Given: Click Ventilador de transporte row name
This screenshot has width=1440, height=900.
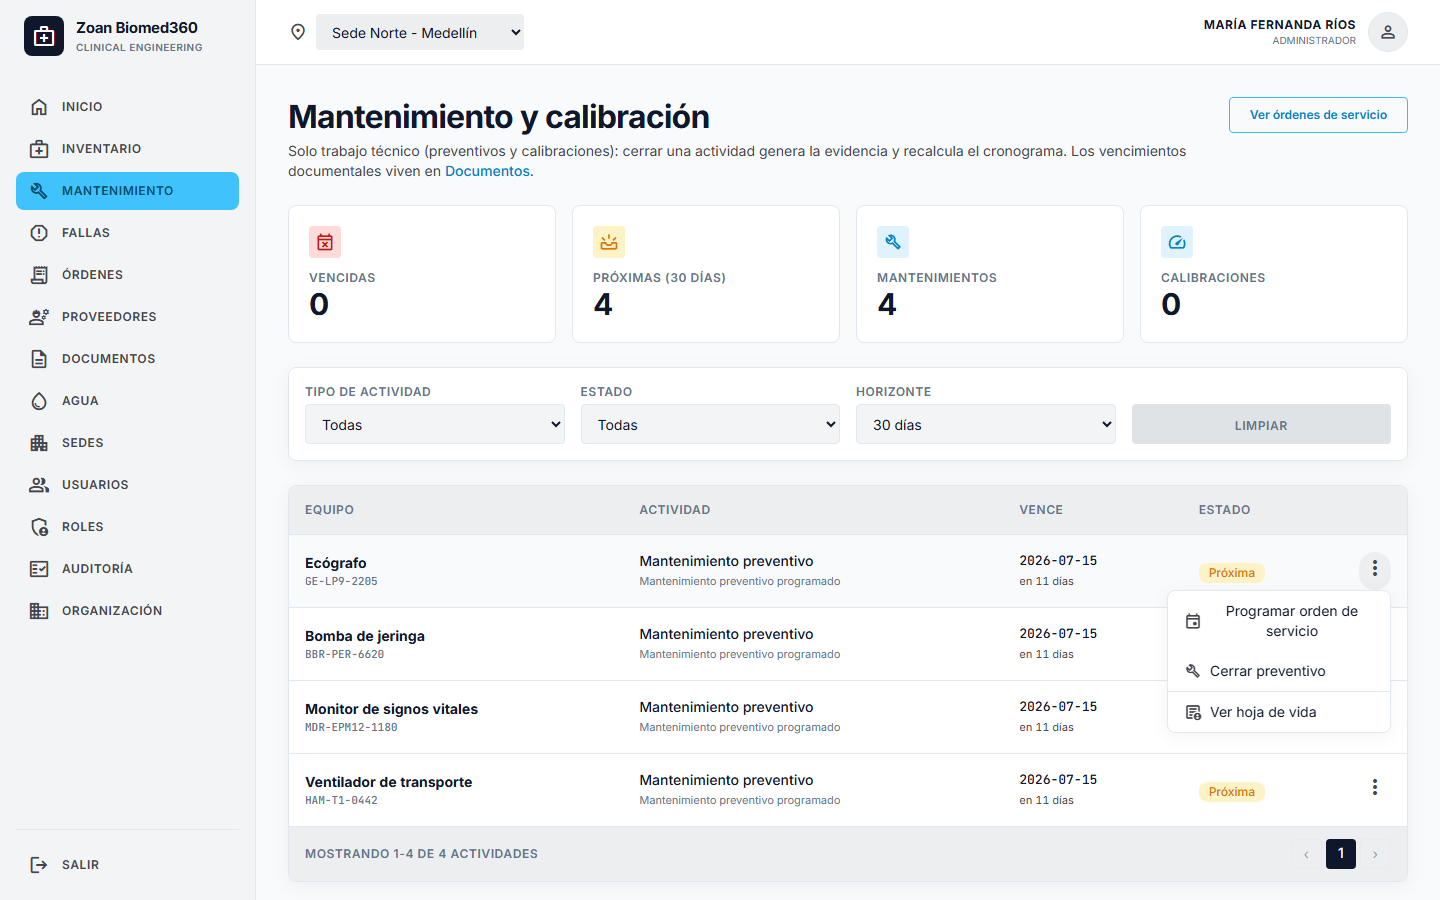Looking at the screenshot, I should pyautogui.click(x=388, y=782).
